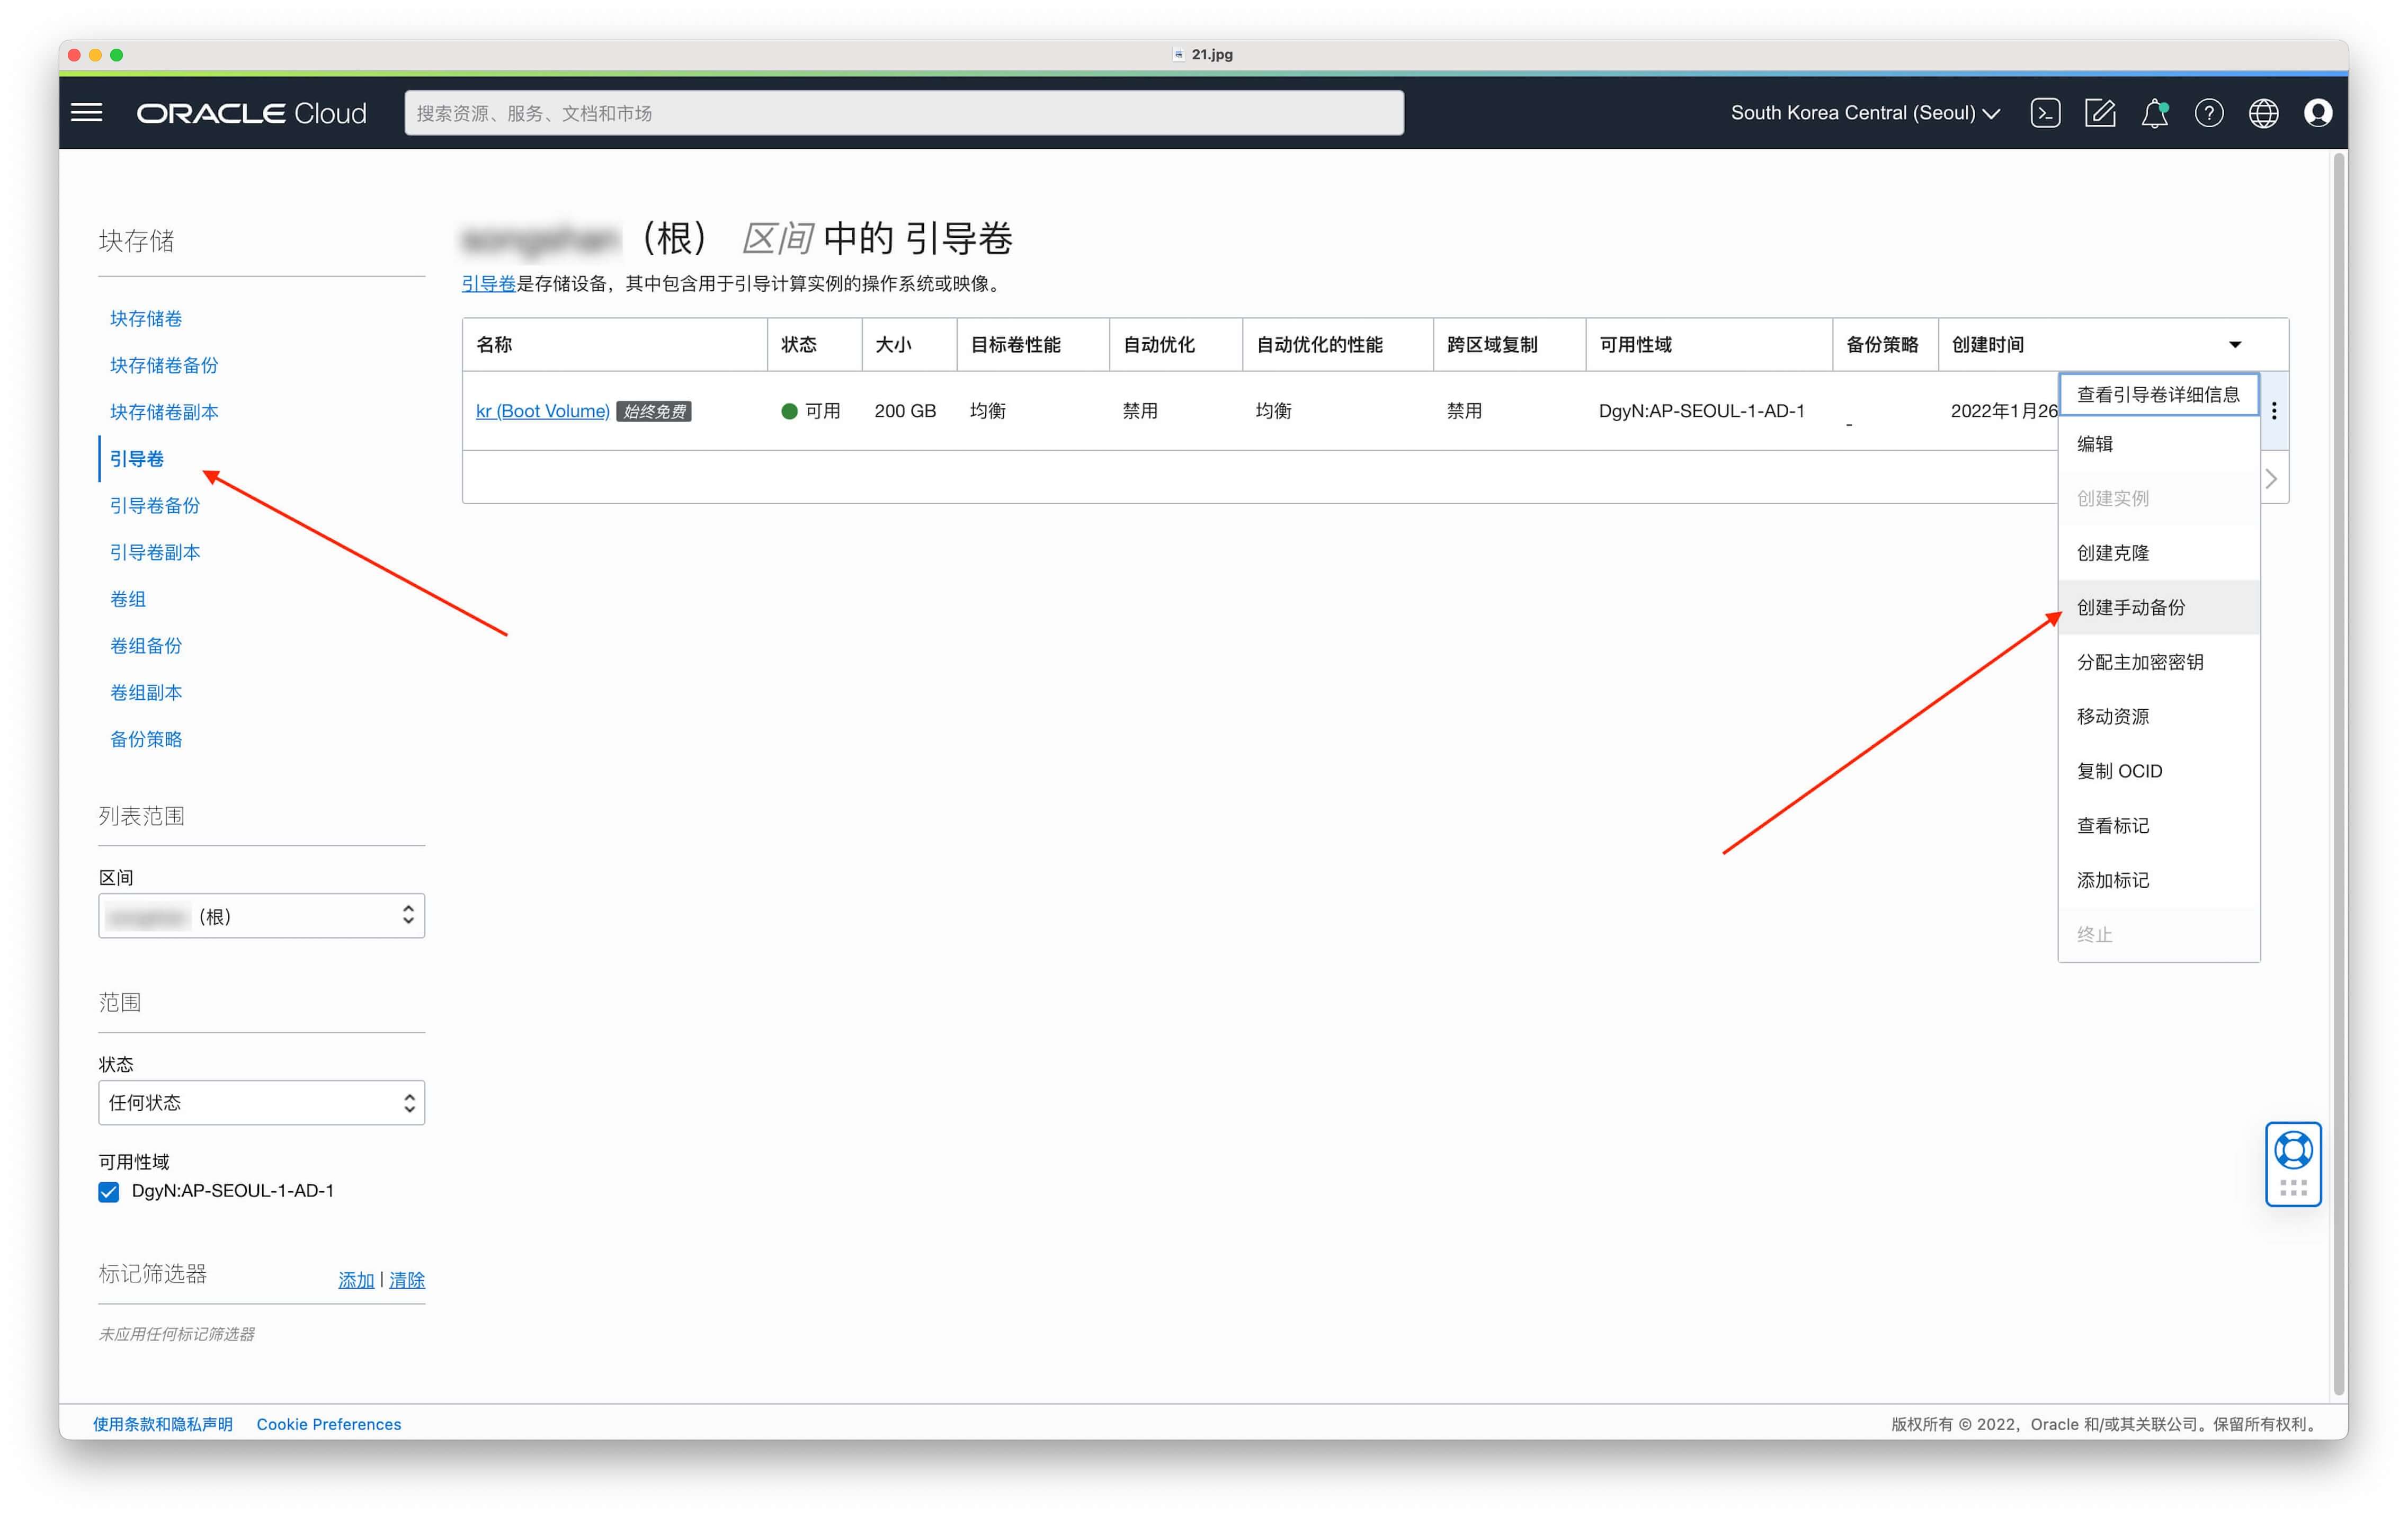2408x1518 pixels.
Task: Open the help question mark icon
Action: click(x=2209, y=113)
